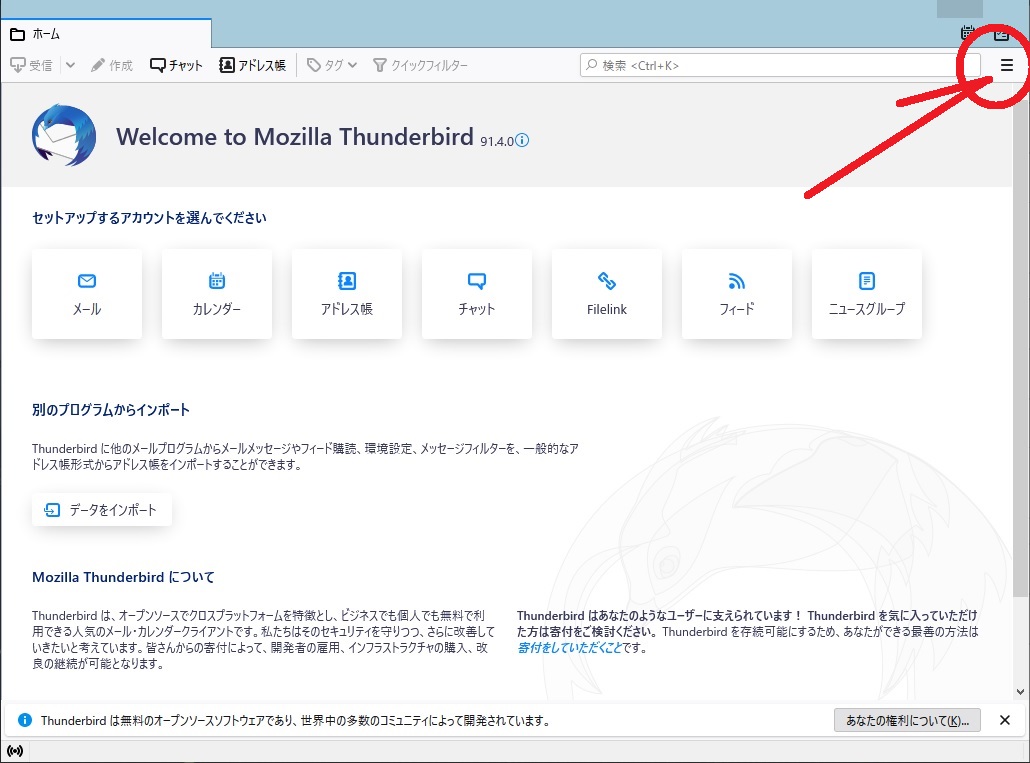The height and width of the screenshot is (763, 1030).
Task: Click the version info icon beside 91.4.0
Action: click(x=522, y=141)
